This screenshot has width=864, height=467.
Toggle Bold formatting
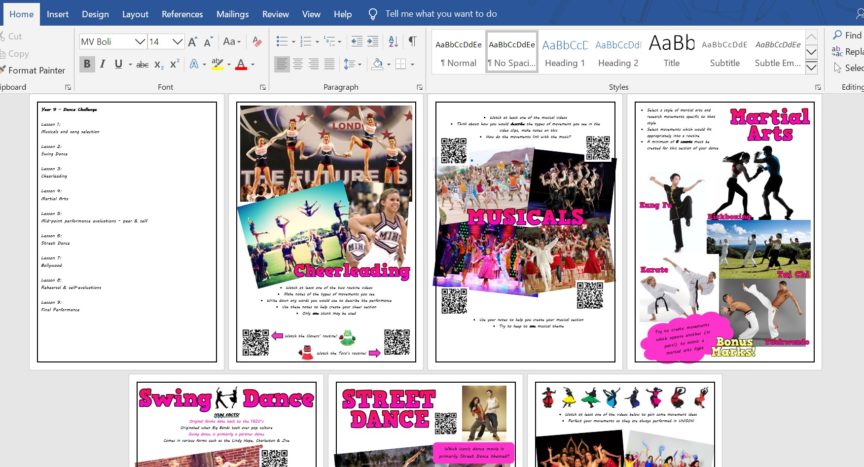tap(87, 64)
